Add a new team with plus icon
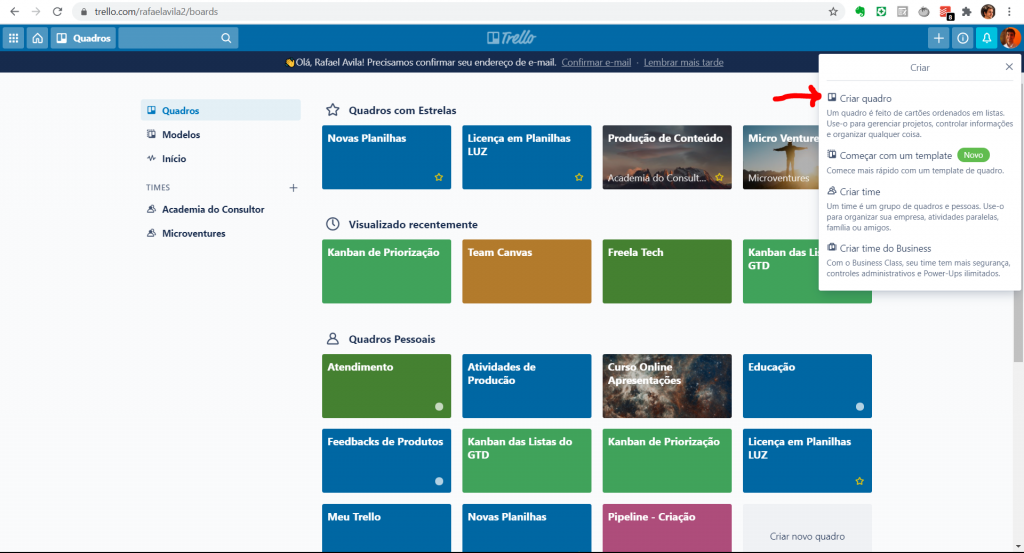Image resolution: width=1024 pixels, height=553 pixels. pyautogui.click(x=293, y=187)
